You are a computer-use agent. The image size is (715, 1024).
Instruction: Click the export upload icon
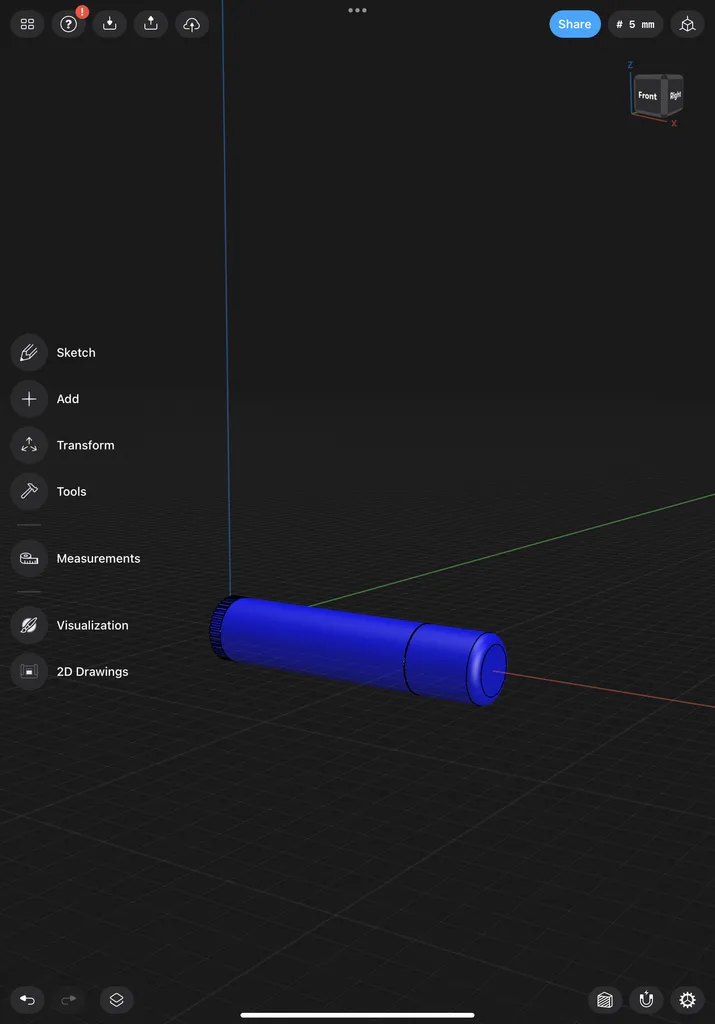[x=151, y=24]
